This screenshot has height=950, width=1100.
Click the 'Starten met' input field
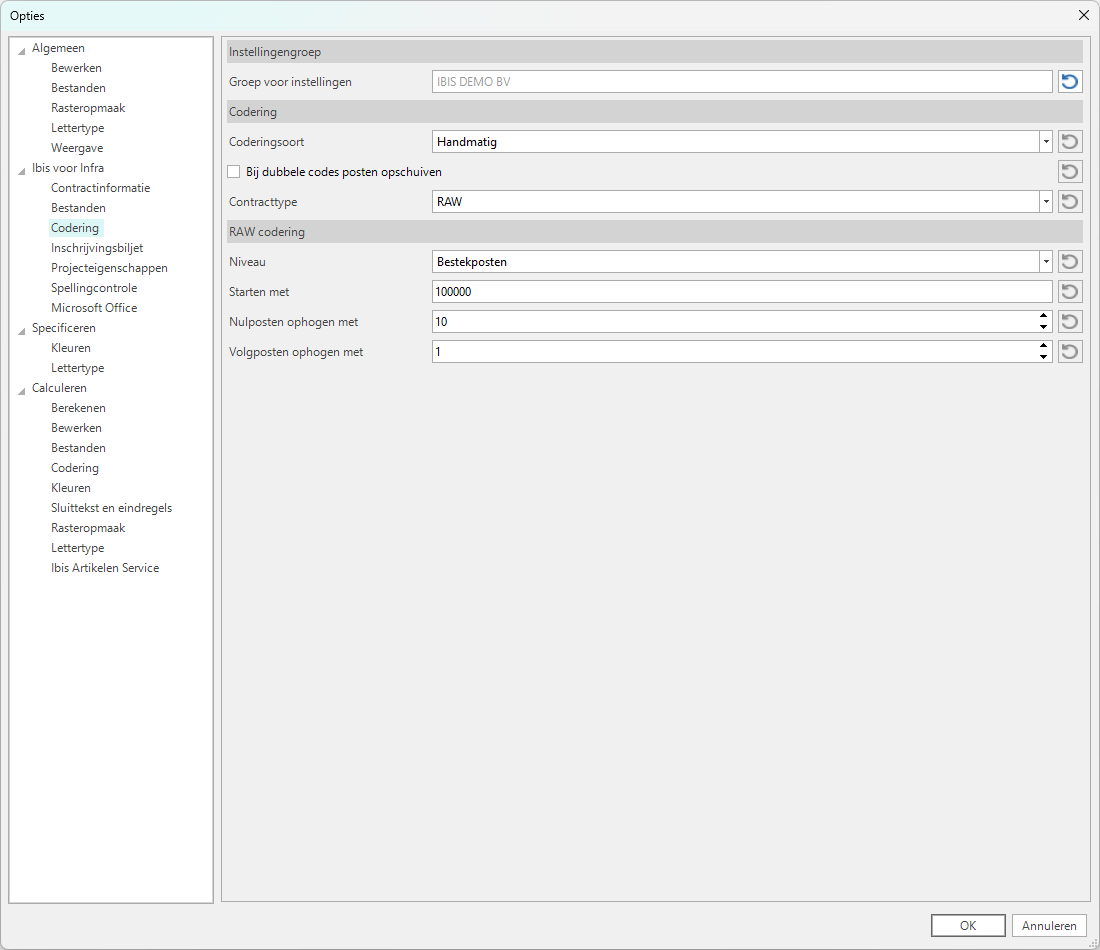[740, 292]
